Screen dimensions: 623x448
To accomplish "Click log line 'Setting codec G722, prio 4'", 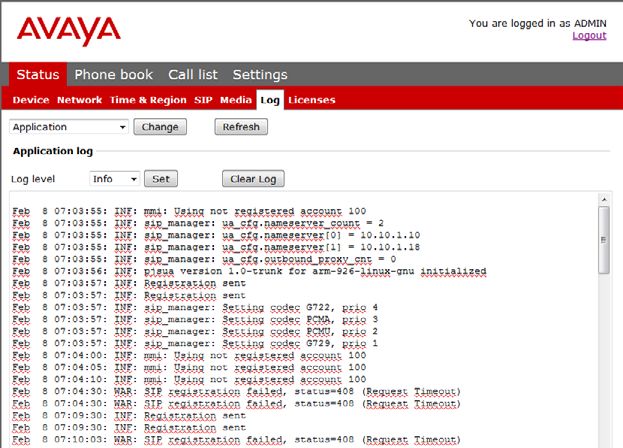I will 195,307.
